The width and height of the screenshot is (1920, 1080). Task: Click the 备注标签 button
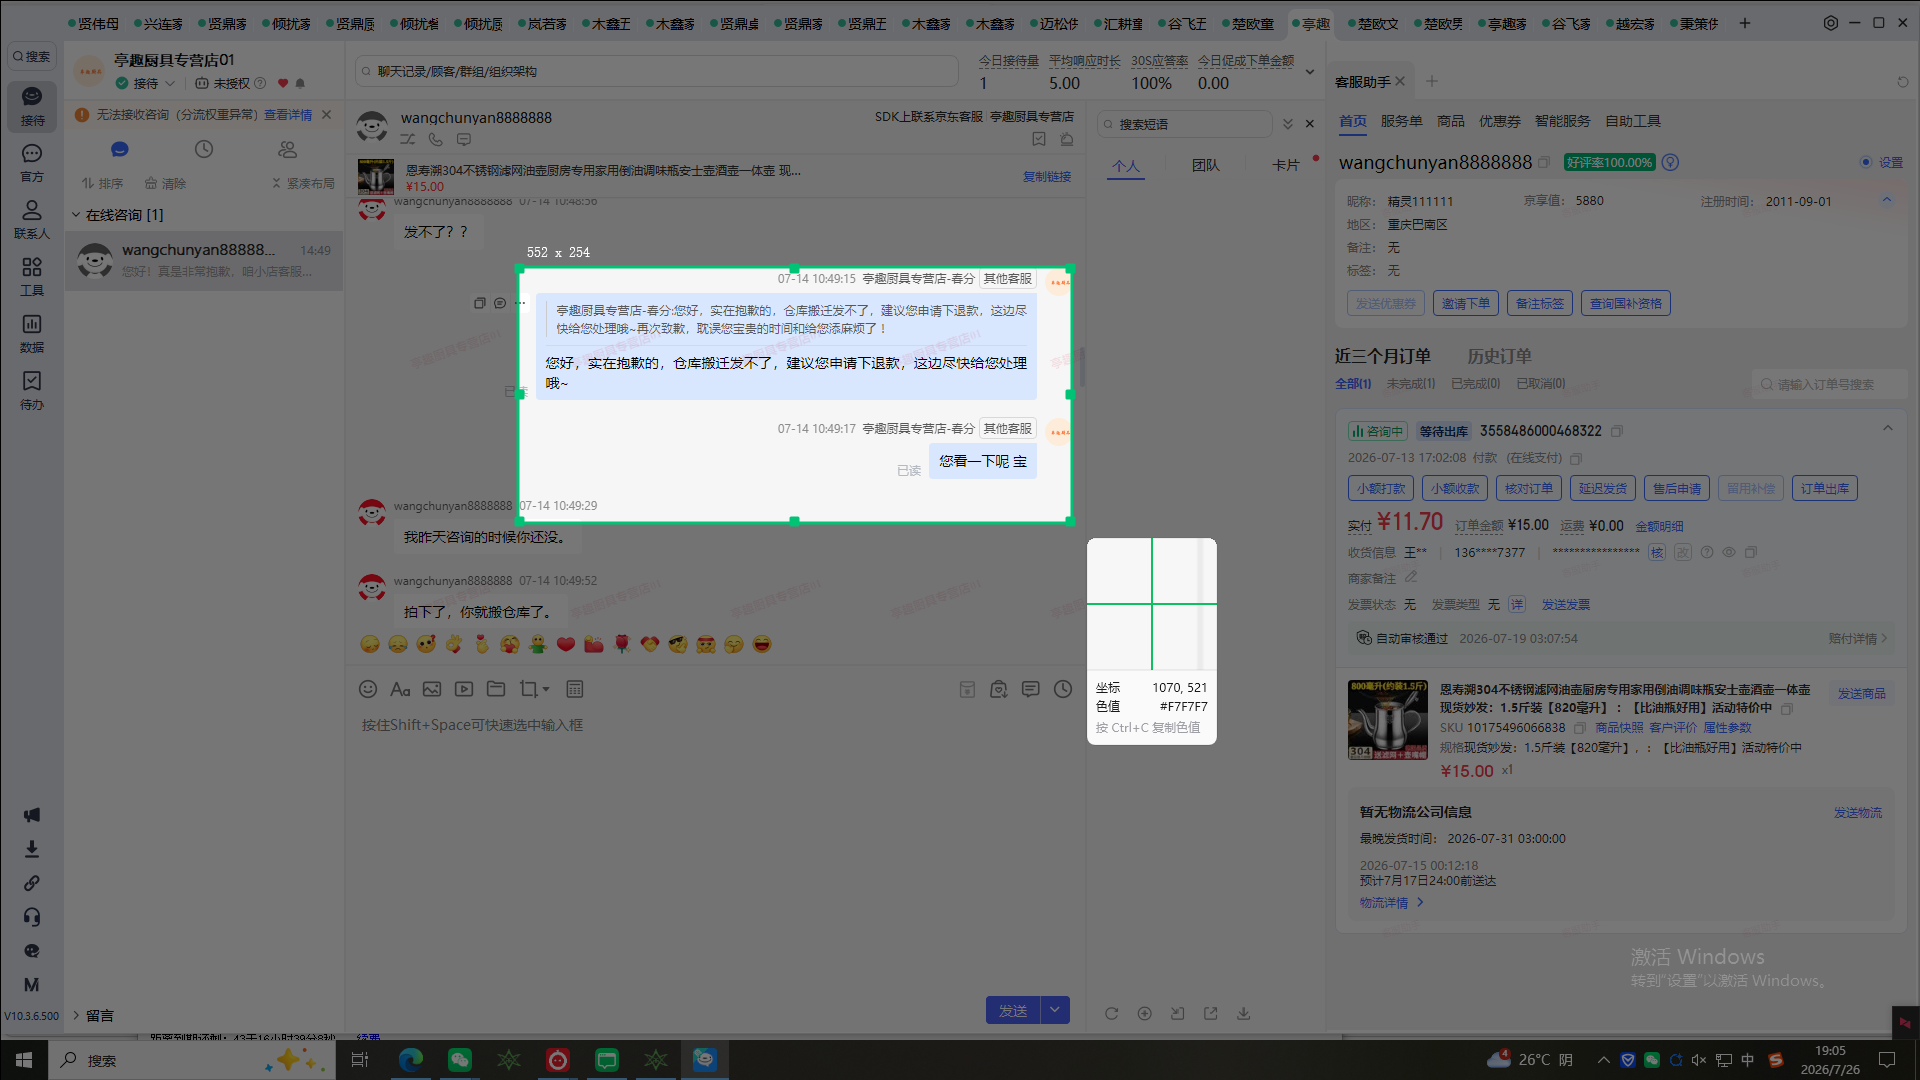1540,304
